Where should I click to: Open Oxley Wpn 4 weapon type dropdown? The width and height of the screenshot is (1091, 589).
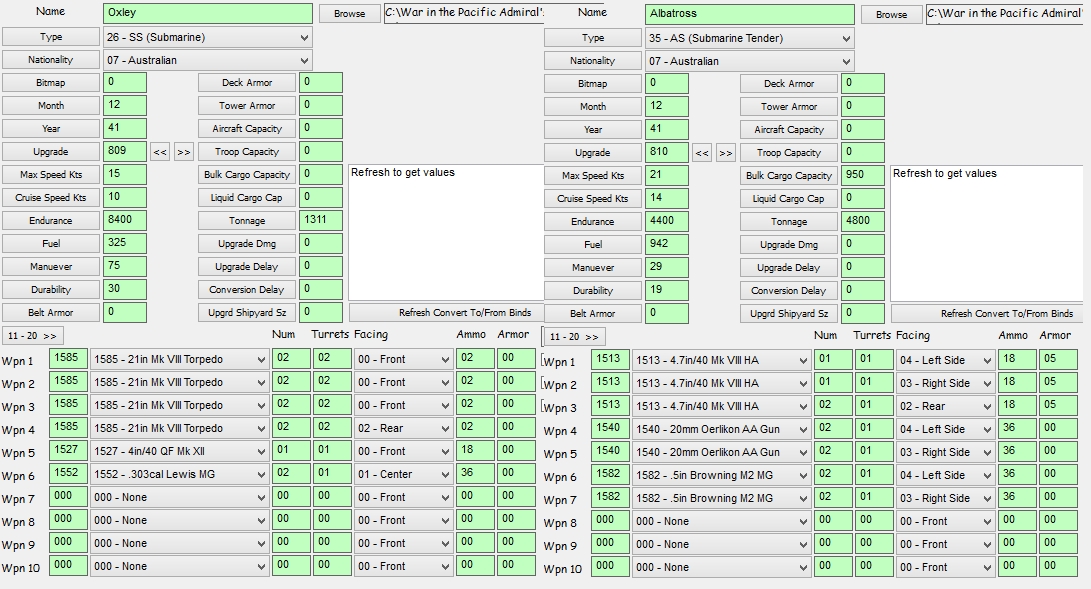(180, 428)
